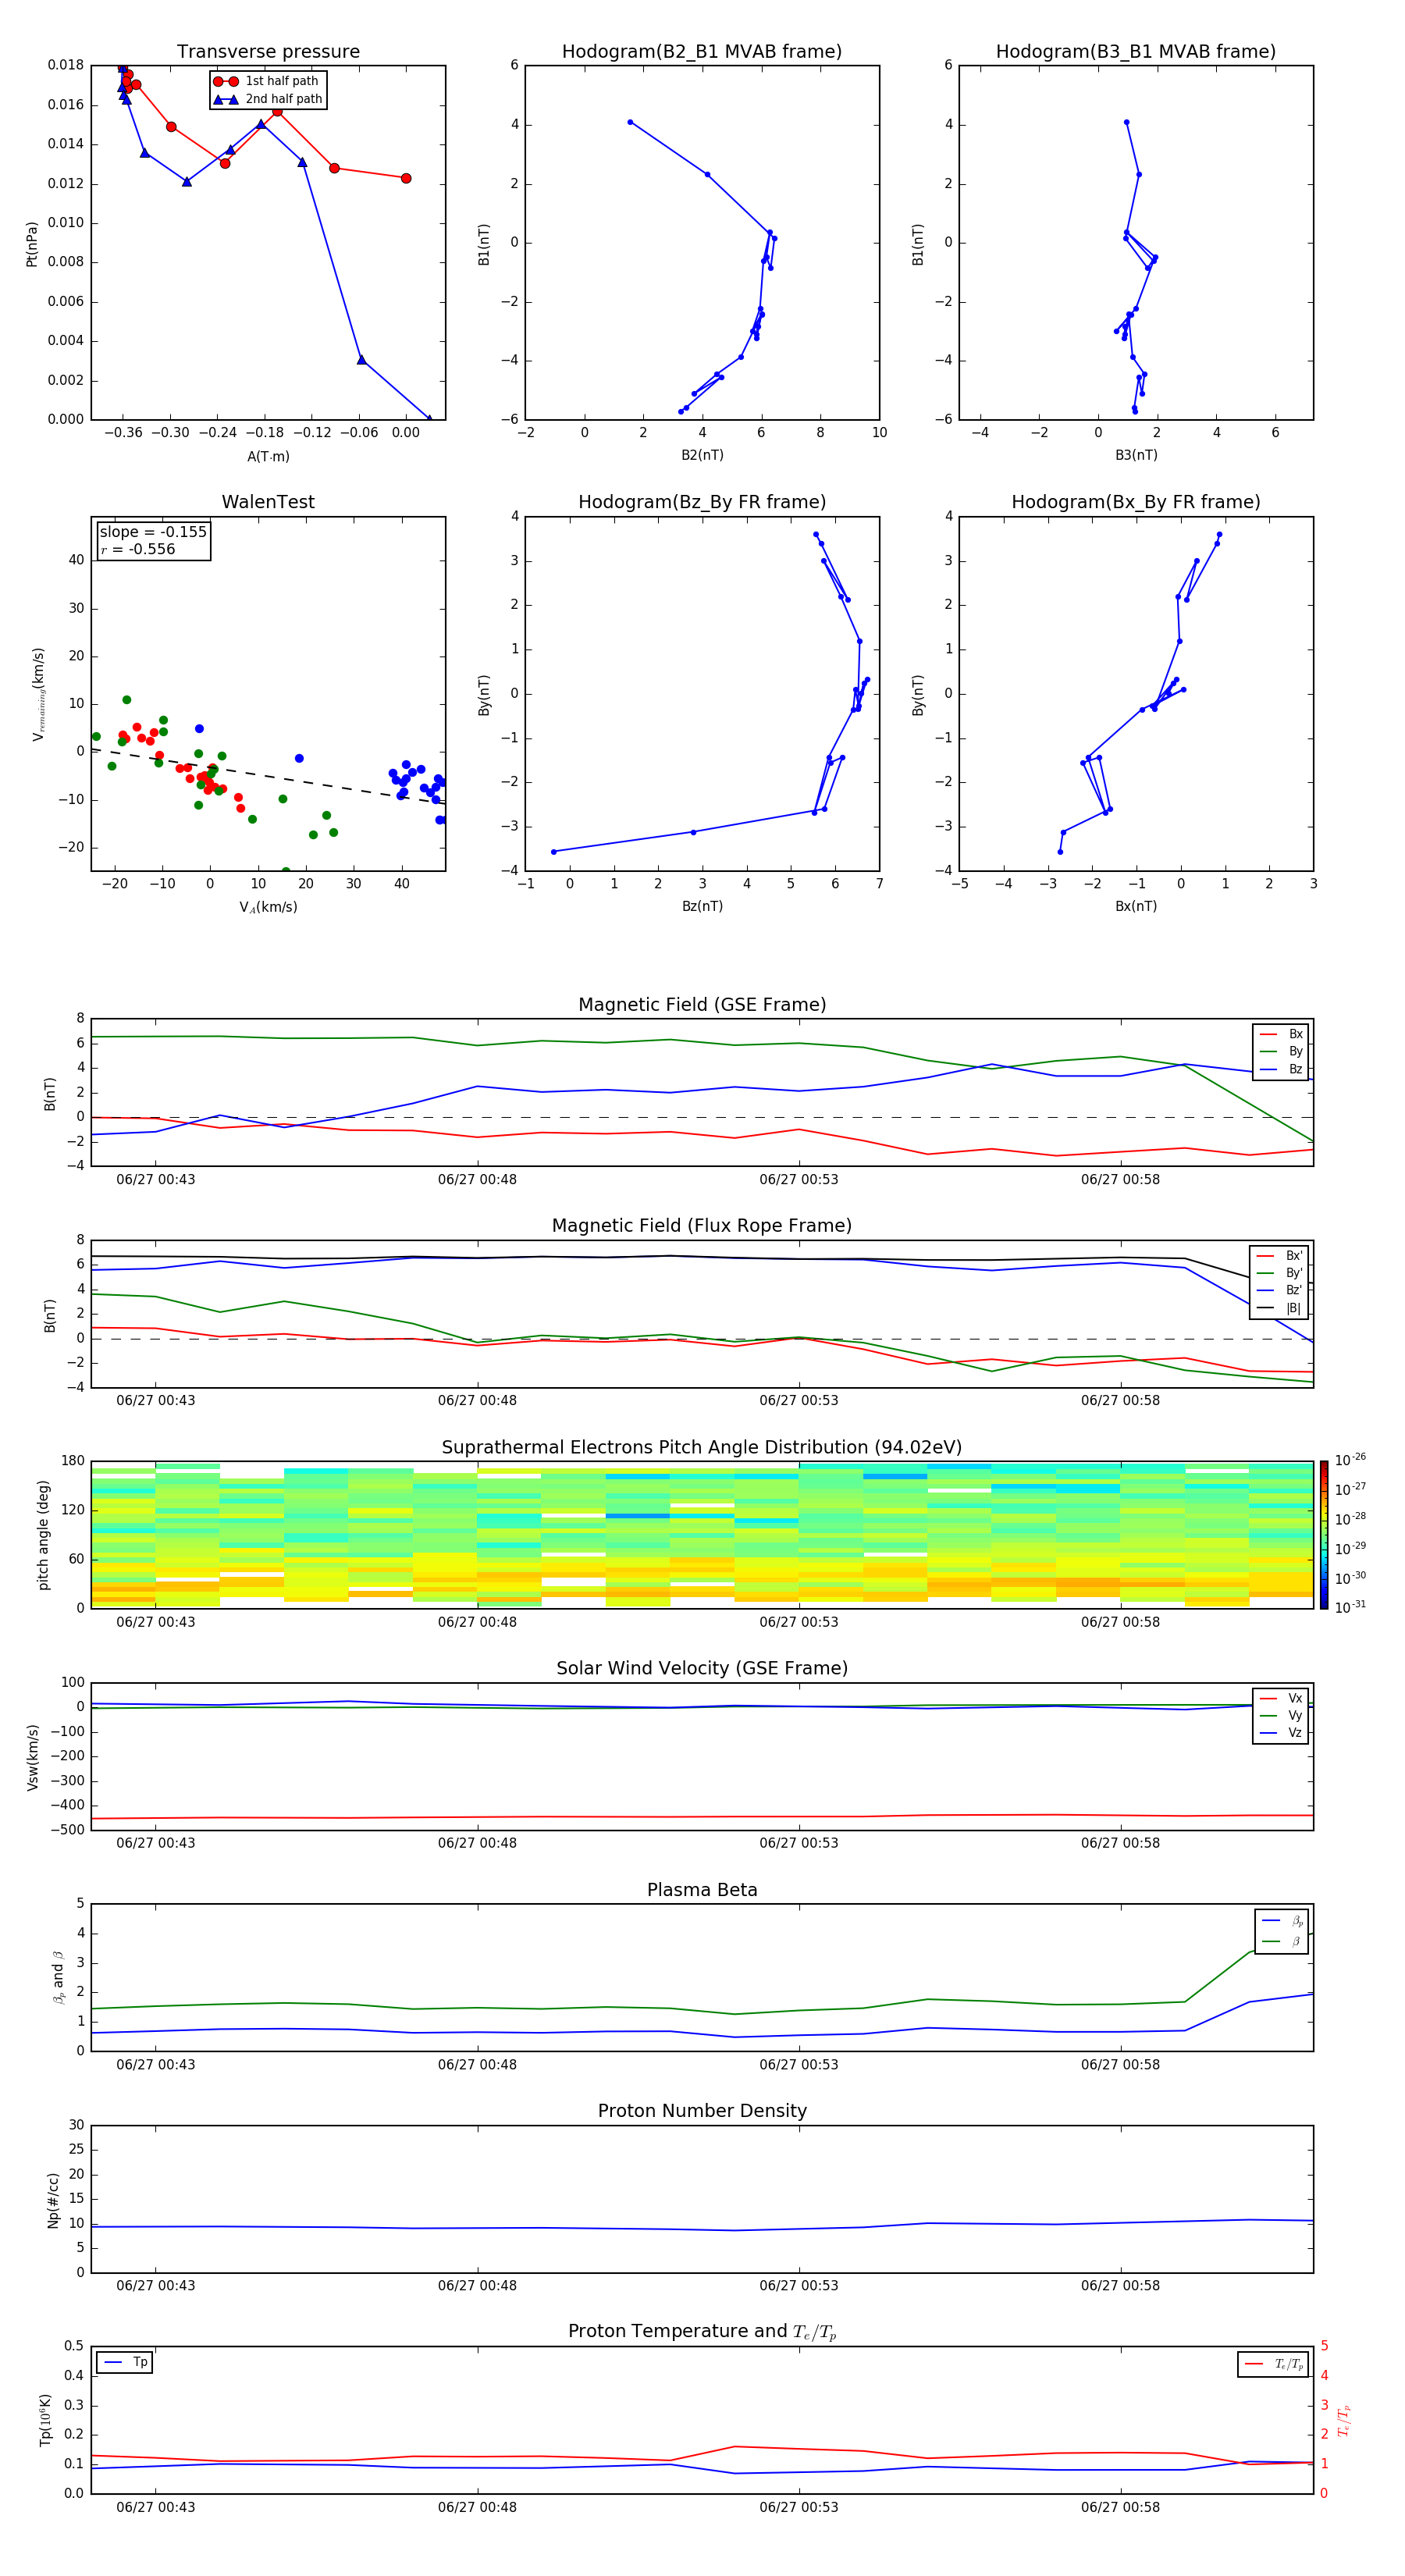Select the 'Tp(10^6K)' y-axis label
Screen dimensions: 1405x2576
pyautogui.click(x=46, y=2420)
